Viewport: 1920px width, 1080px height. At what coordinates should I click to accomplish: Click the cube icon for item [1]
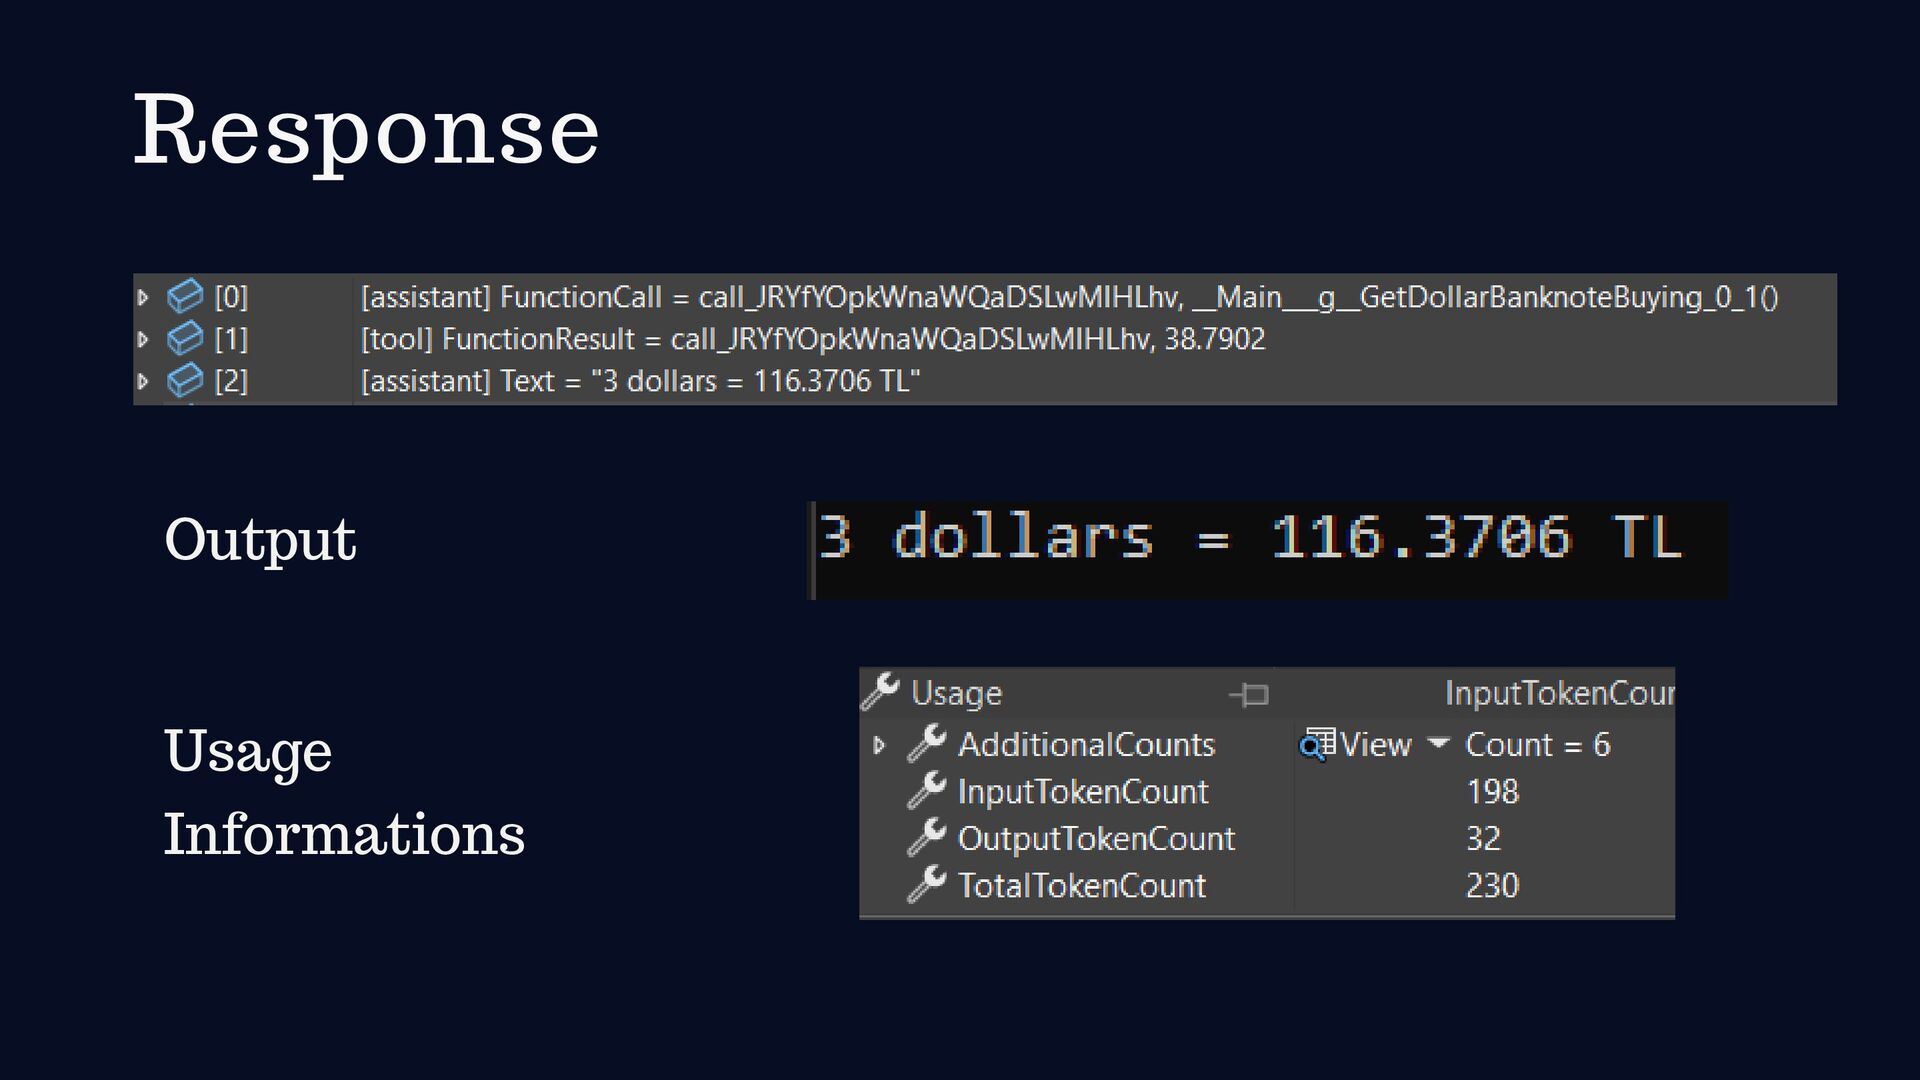185,339
